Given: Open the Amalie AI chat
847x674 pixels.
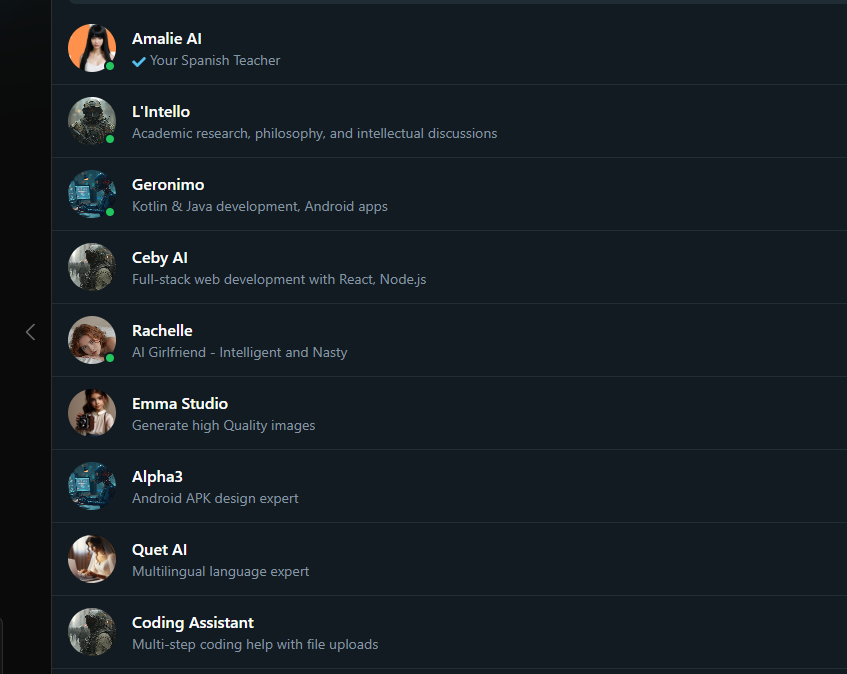Looking at the screenshot, I should (449, 48).
